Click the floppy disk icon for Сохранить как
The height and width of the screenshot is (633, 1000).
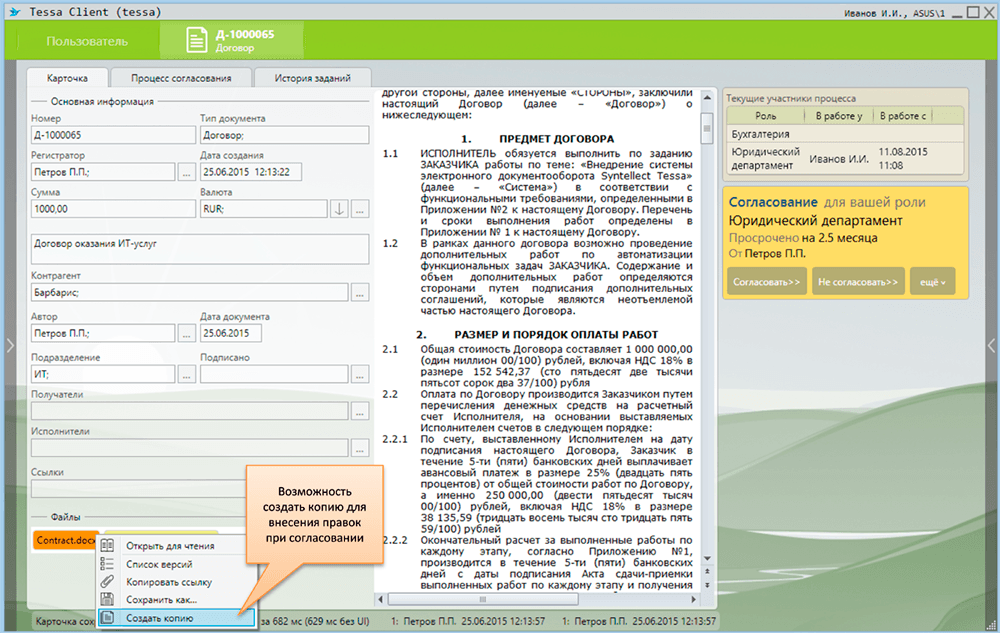(107, 599)
